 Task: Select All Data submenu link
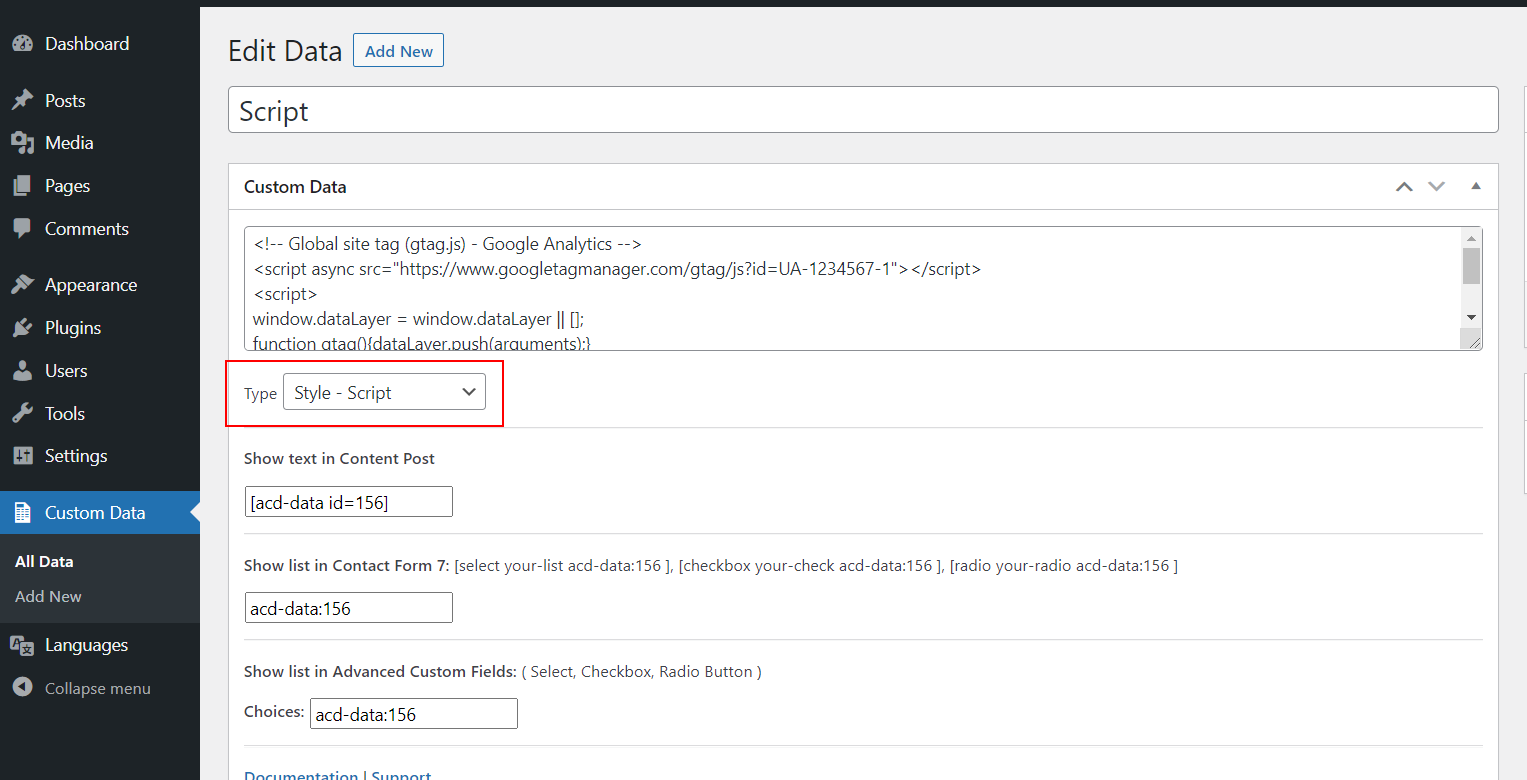click(x=44, y=562)
